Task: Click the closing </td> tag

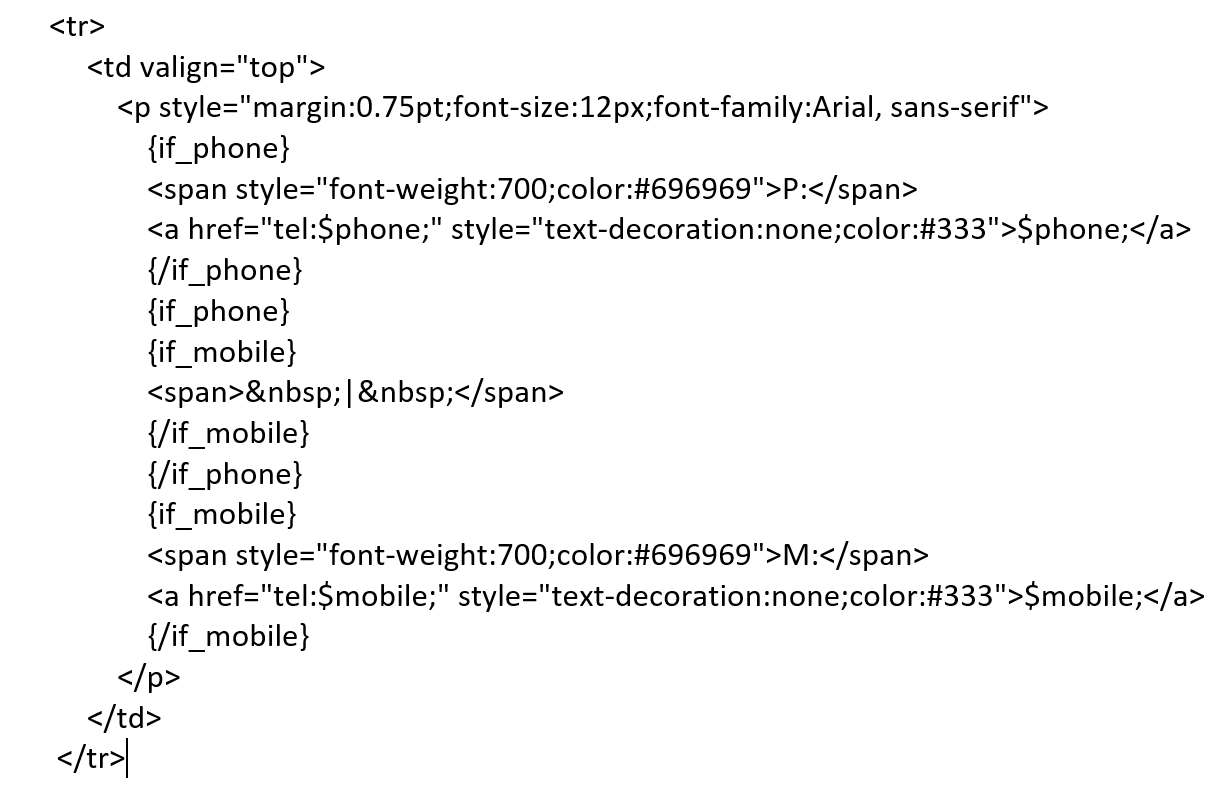Action: point(124,718)
